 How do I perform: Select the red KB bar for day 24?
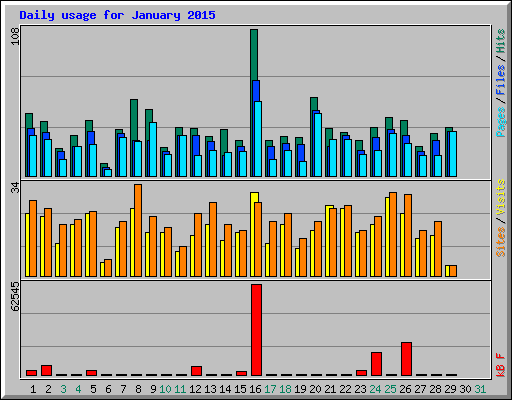click(376, 364)
